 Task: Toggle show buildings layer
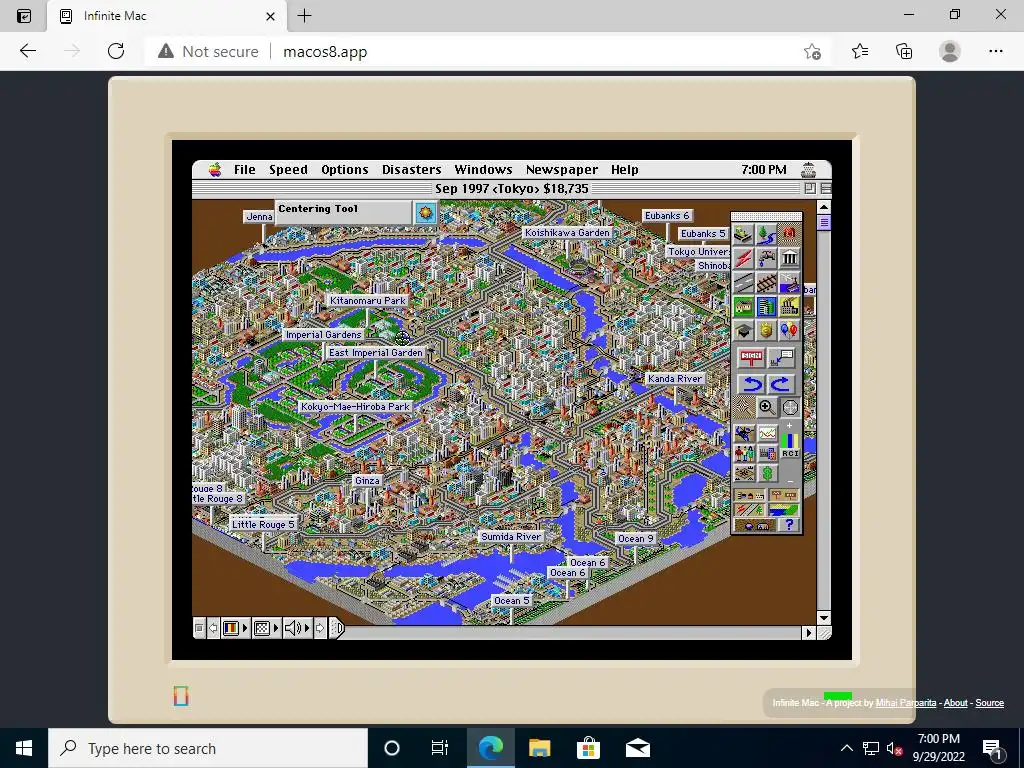click(x=750, y=496)
